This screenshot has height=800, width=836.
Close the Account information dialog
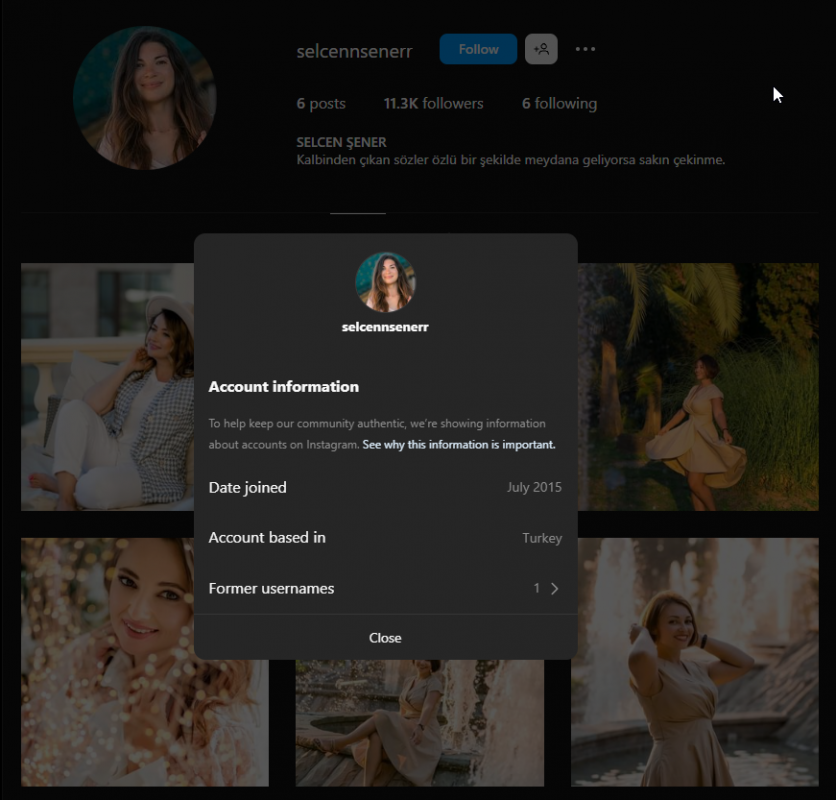[x=385, y=638]
